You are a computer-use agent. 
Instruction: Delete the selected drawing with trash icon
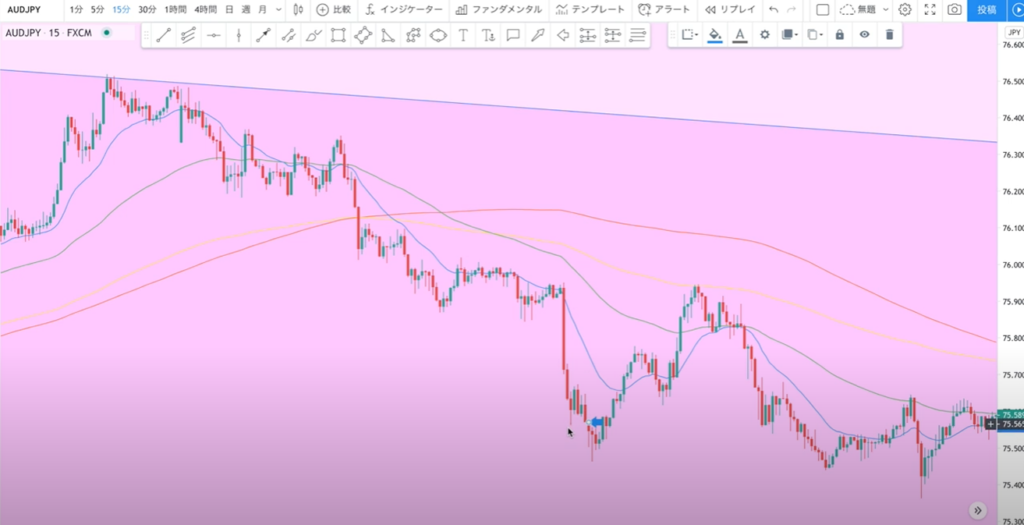click(x=889, y=35)
